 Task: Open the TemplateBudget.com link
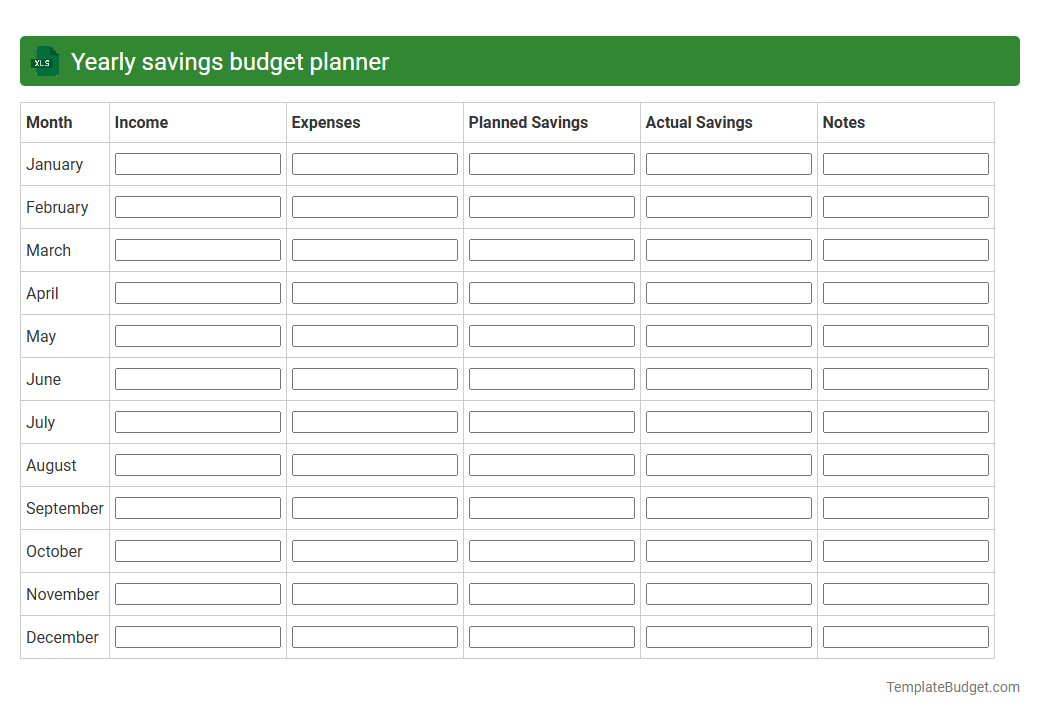pyautogui.click(x=952, y=687)
